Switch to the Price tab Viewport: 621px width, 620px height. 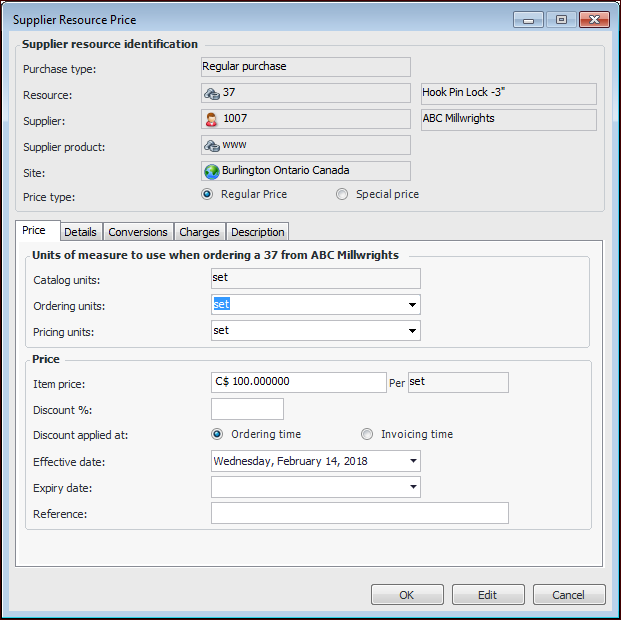(x=38, y=231)
